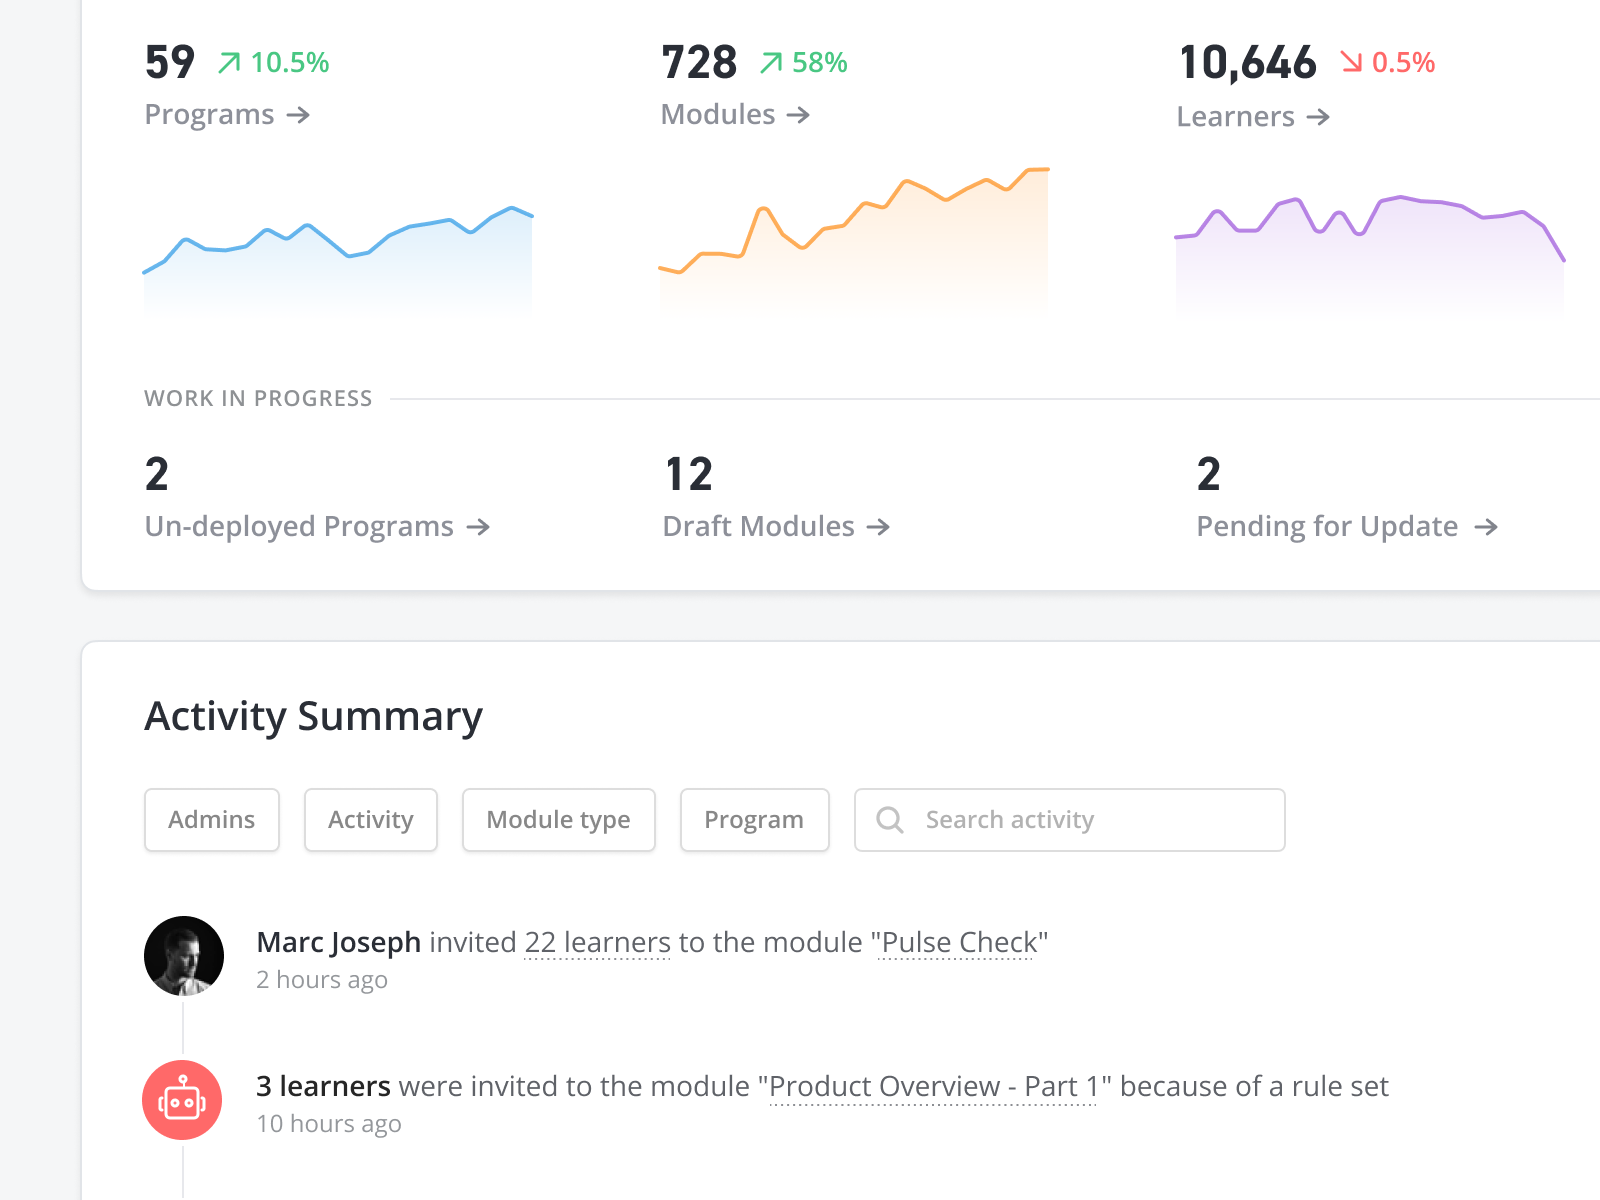Click the Pending for Update arrow icon

tap(1487, 527)
